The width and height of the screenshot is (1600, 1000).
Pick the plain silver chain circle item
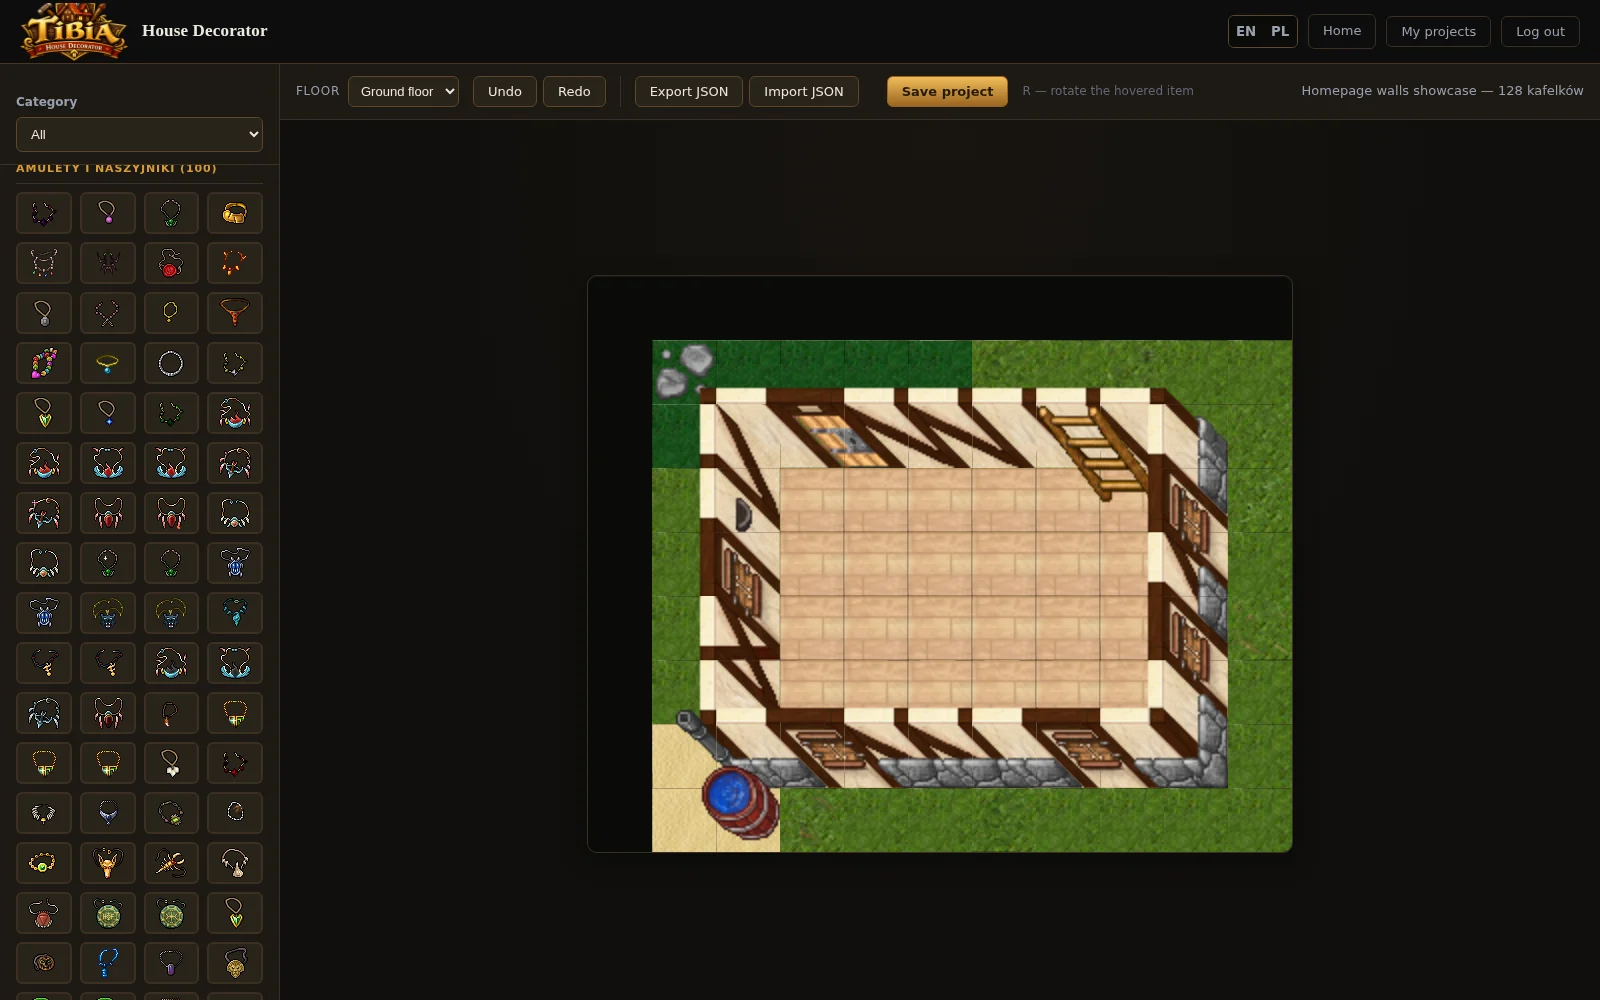pos(171,363)
